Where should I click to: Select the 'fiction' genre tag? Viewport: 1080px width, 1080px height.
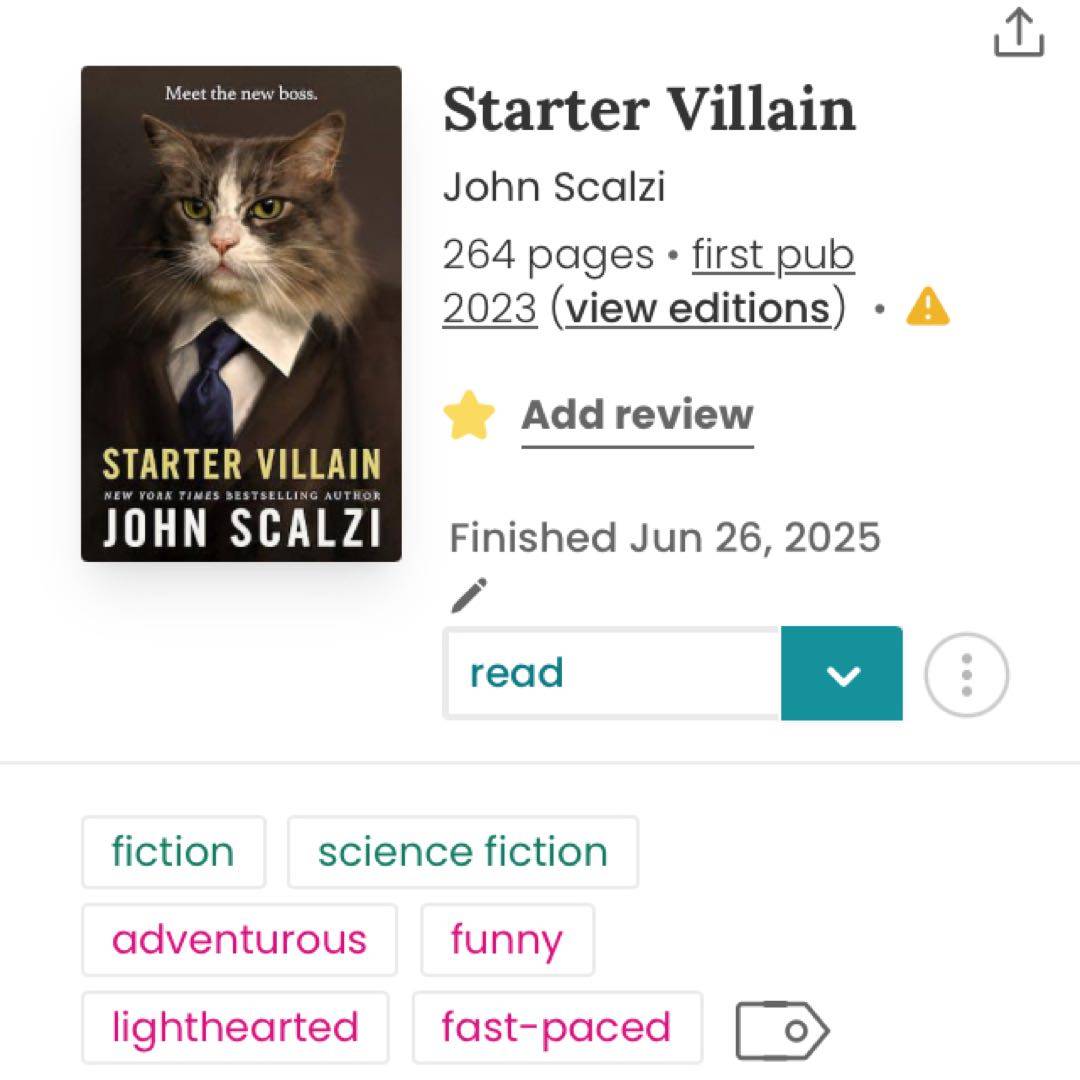(x=173, y=852)
